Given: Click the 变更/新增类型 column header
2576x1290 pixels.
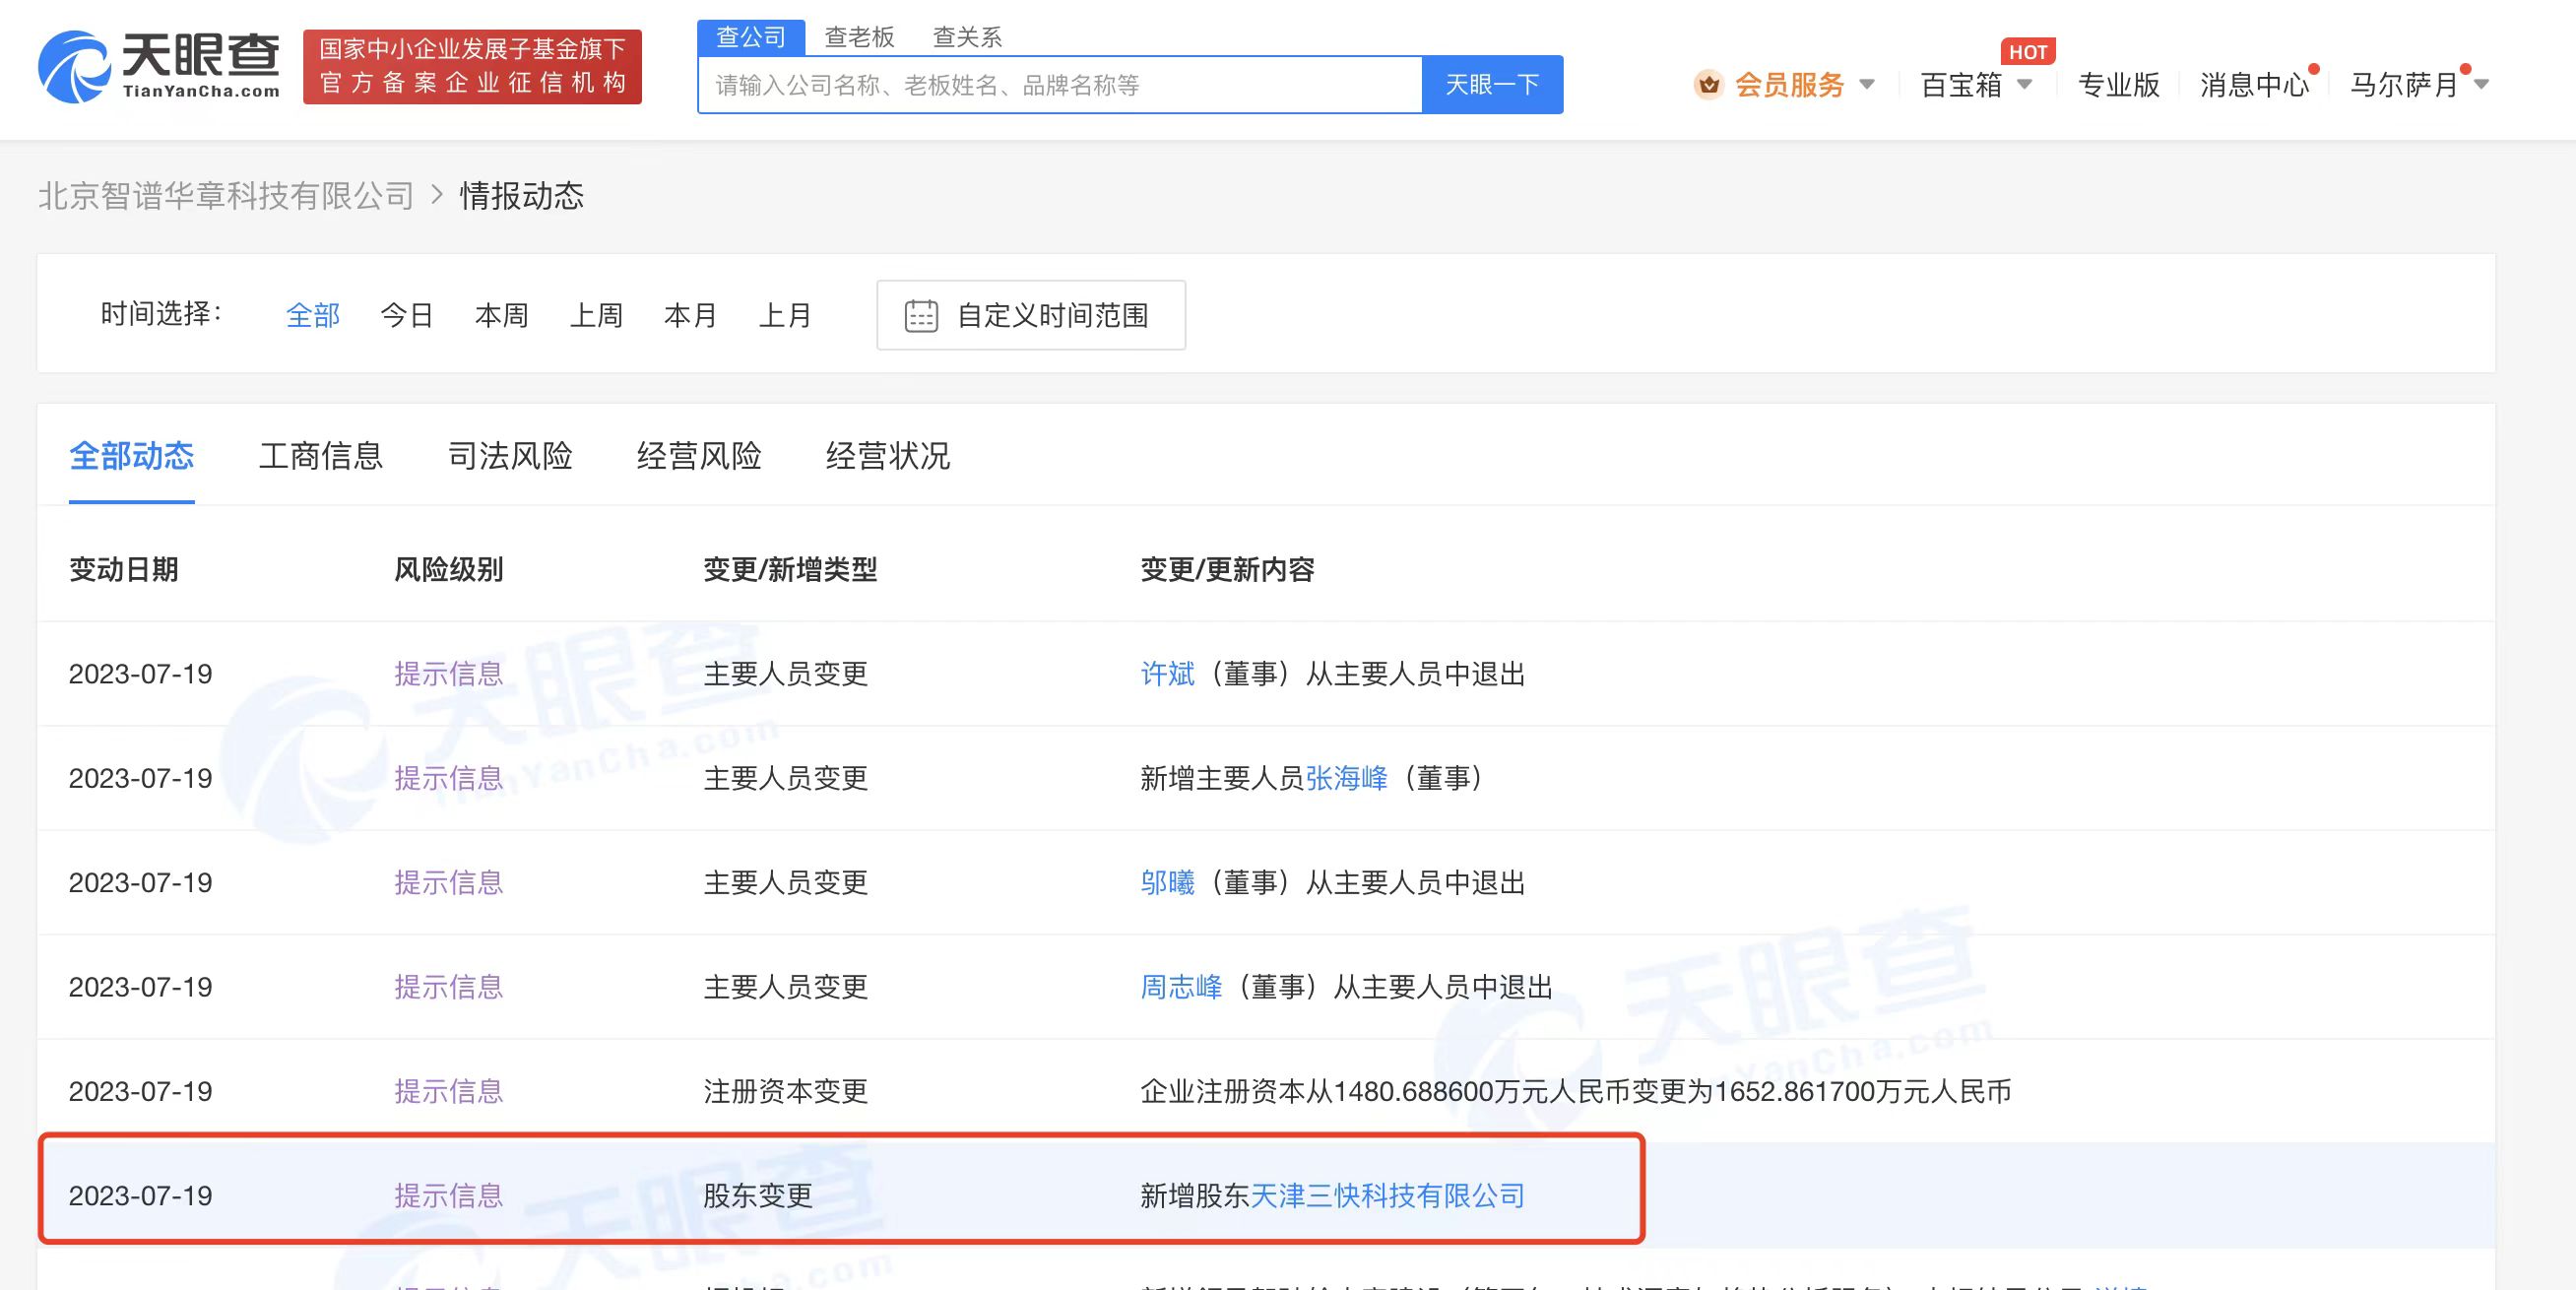Looking at the screenshot, I should pos(790,570).
